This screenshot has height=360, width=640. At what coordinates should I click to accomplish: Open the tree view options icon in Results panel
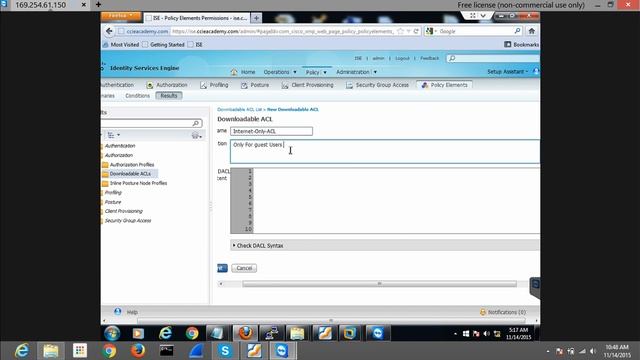tap(113, 135)
